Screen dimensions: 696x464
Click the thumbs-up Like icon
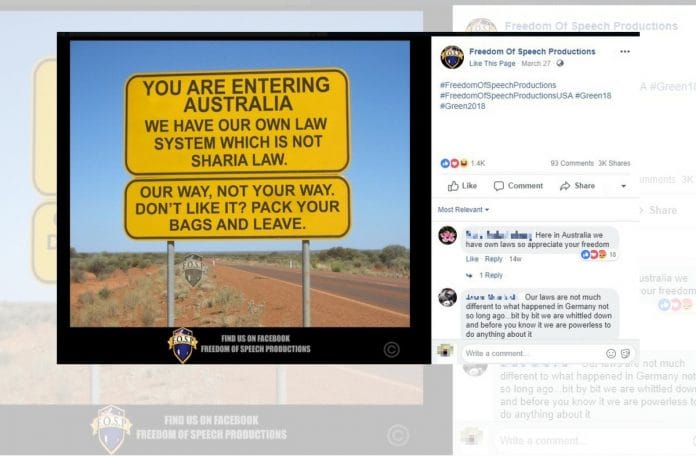(x=453, y=186)
